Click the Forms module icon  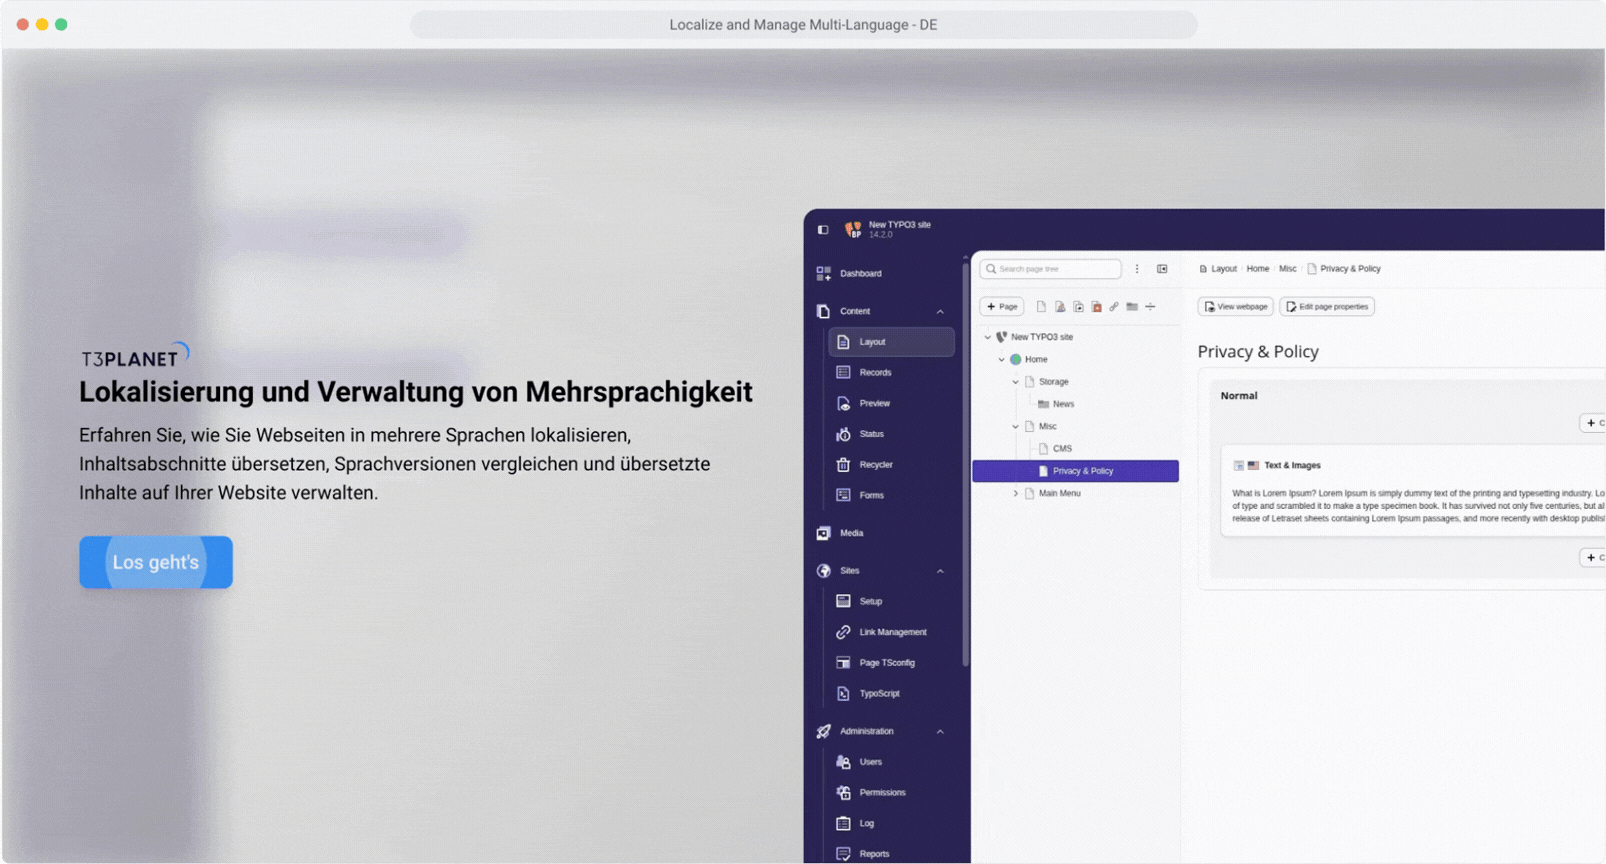pyautogui.click(x=843, y=495)
